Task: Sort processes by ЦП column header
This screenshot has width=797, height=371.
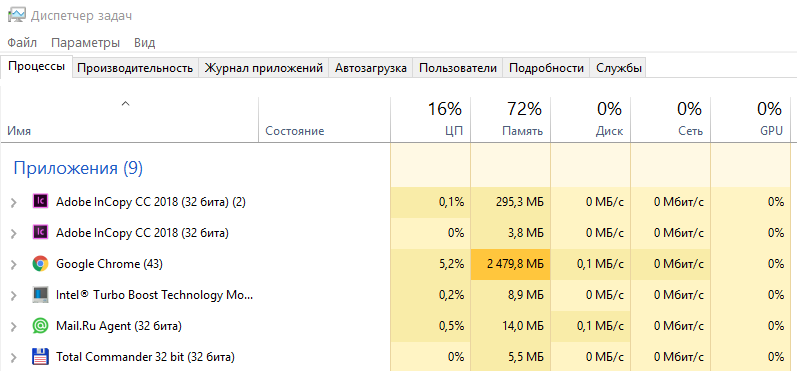Action: coord(431,119)
